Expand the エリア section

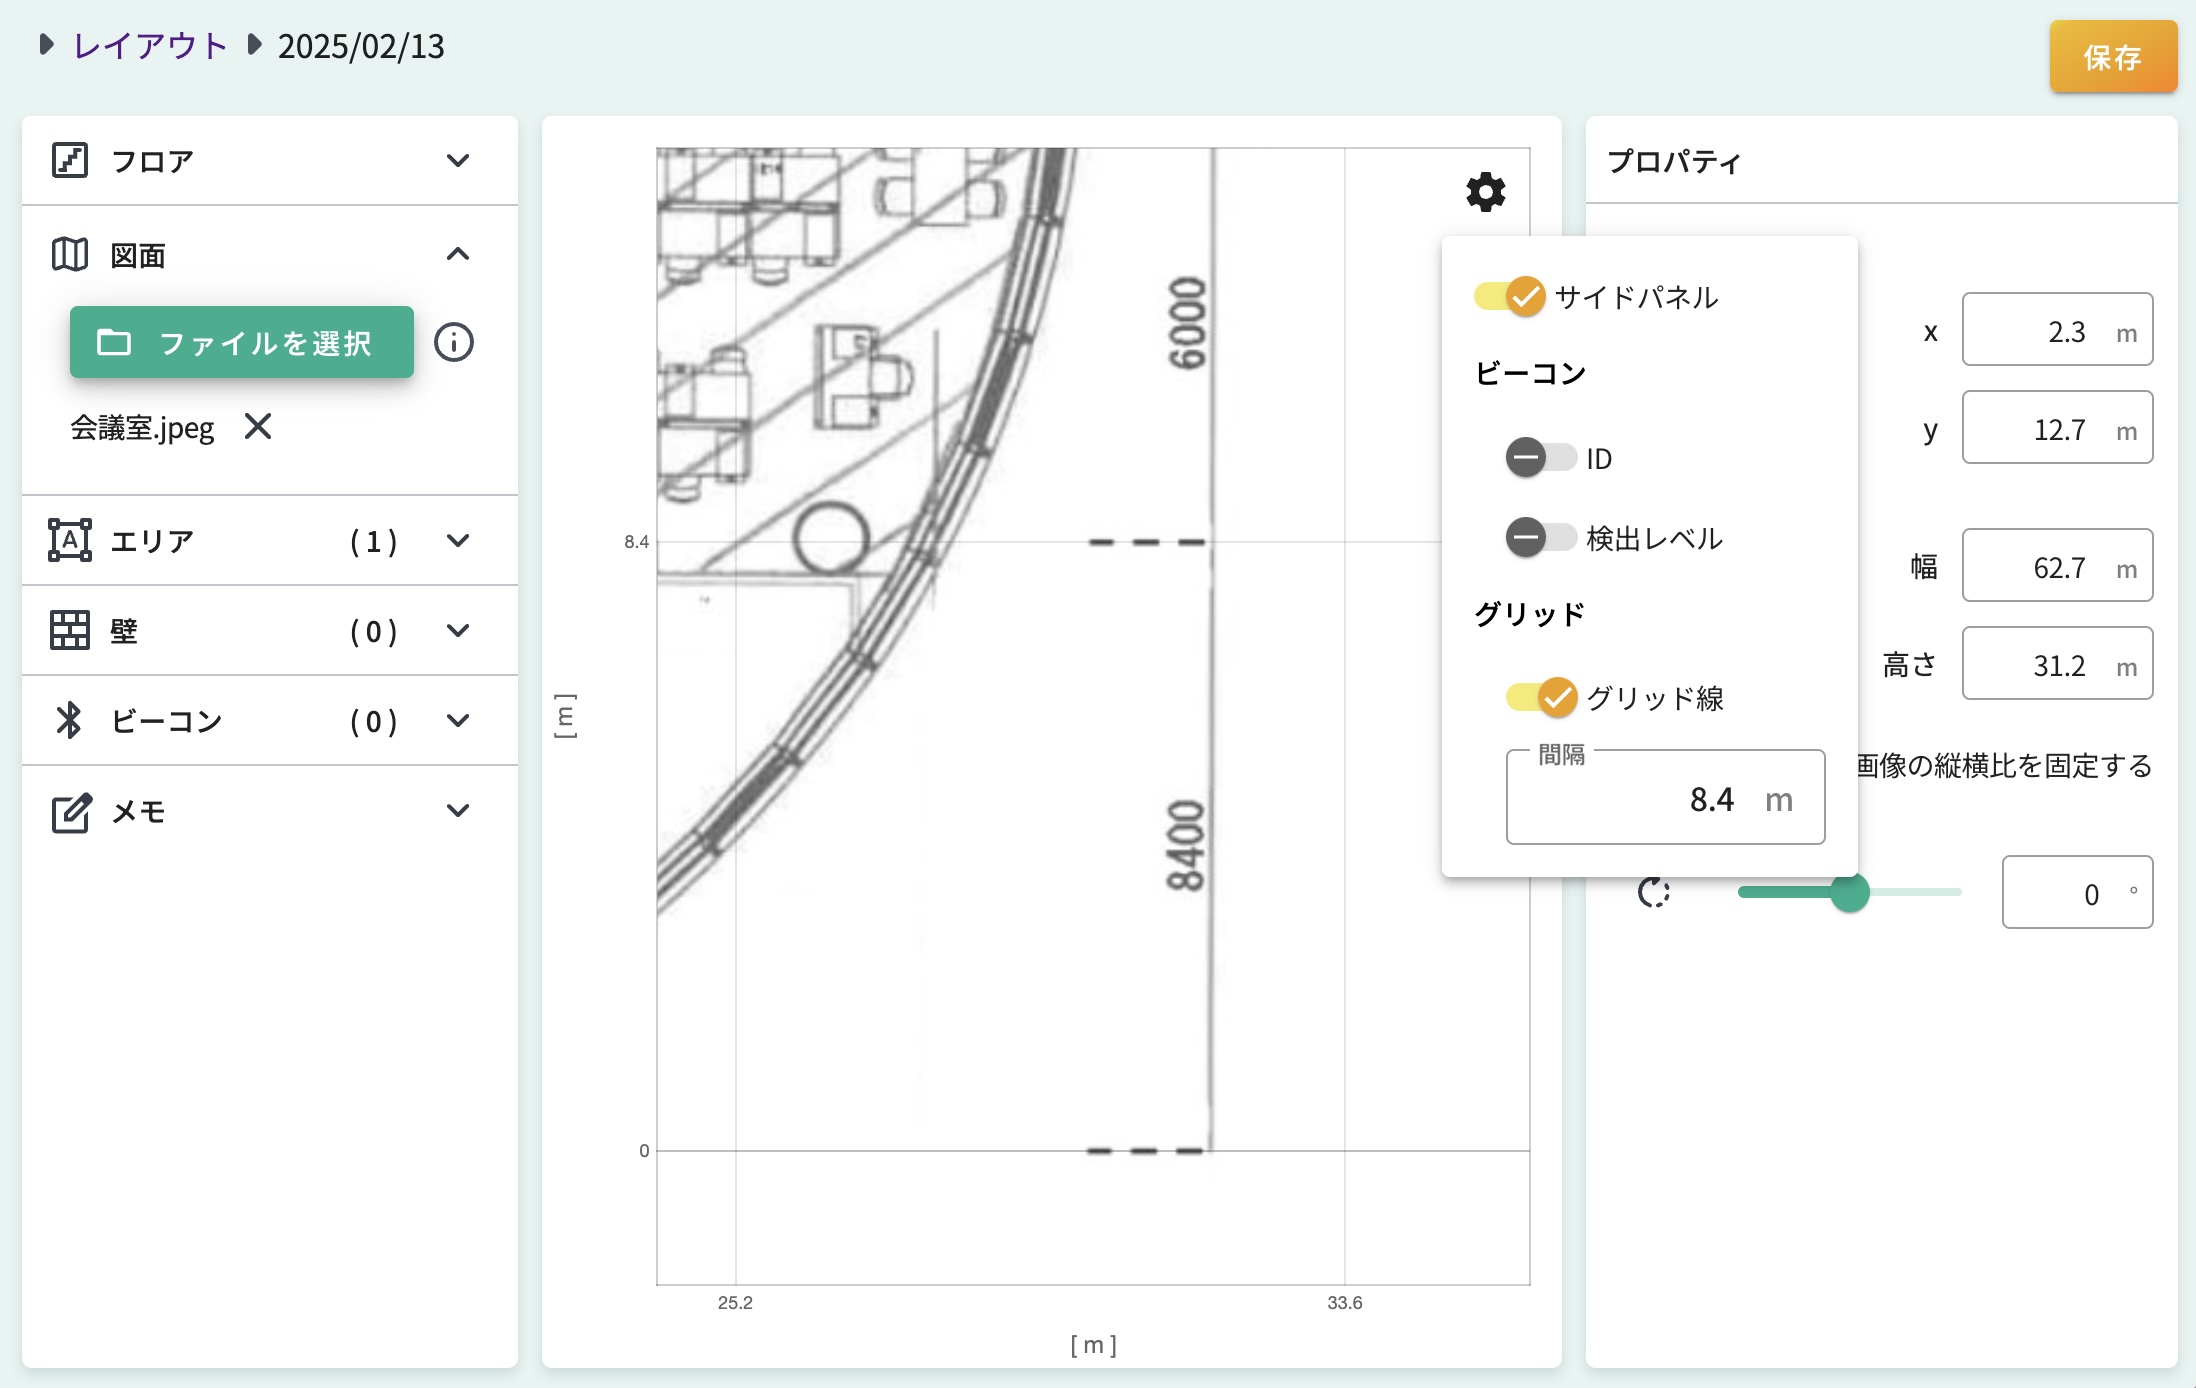pos(459,540)
